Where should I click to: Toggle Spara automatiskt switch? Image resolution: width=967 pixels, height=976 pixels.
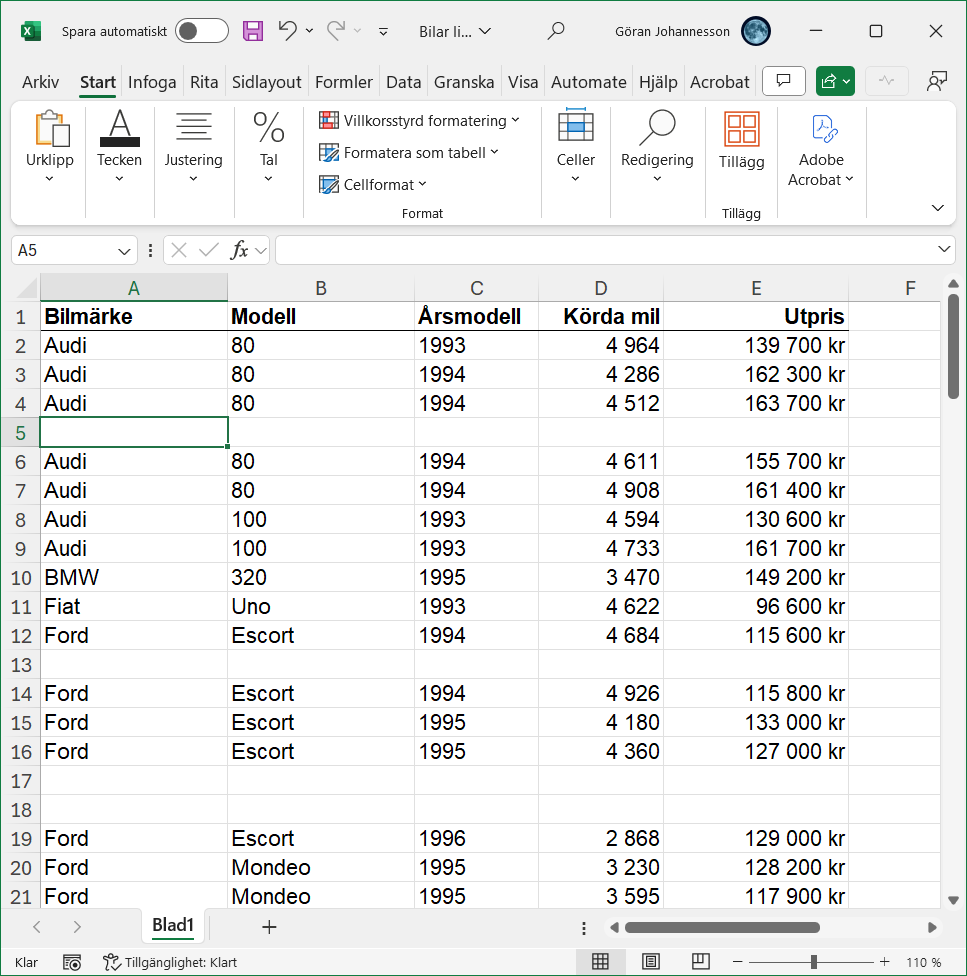(201, 31)
